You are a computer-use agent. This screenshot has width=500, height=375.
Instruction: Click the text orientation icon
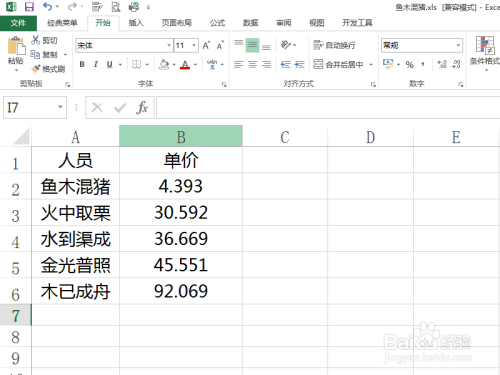click(x=285, y=45)
